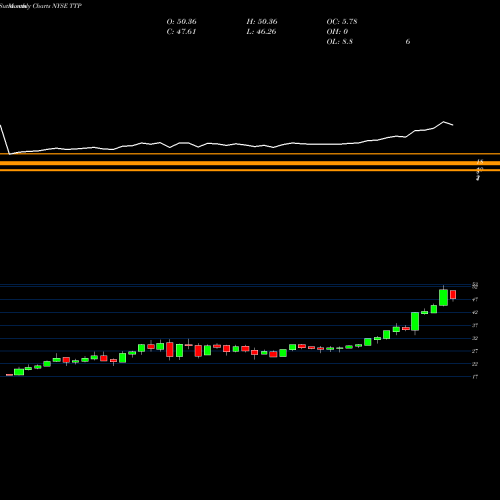Click the price axis label 32
This screenshot has width=500, height=500.
coord(475,338)
